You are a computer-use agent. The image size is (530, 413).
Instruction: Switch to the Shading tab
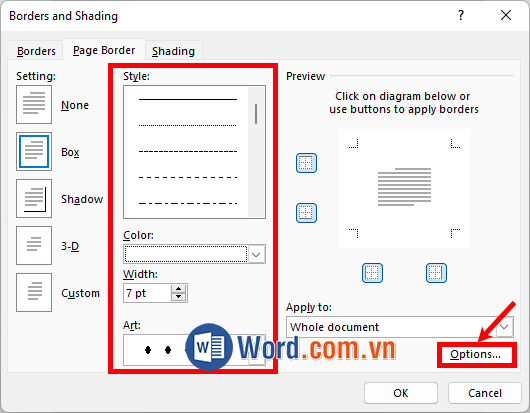click(x=173, y=51)
